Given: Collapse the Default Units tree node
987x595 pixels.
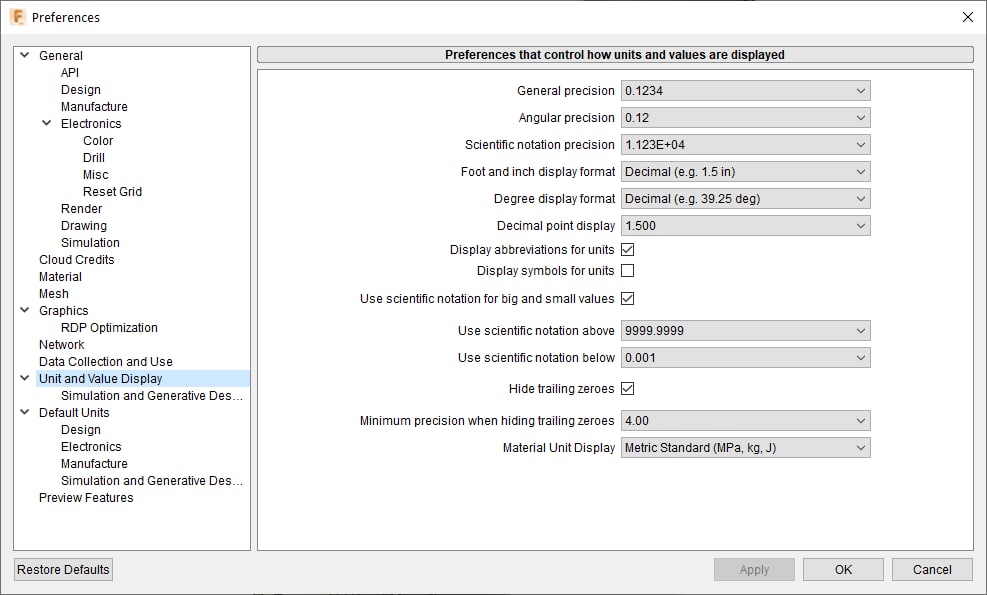Looking at the screenshot, I should click(25, 412).
